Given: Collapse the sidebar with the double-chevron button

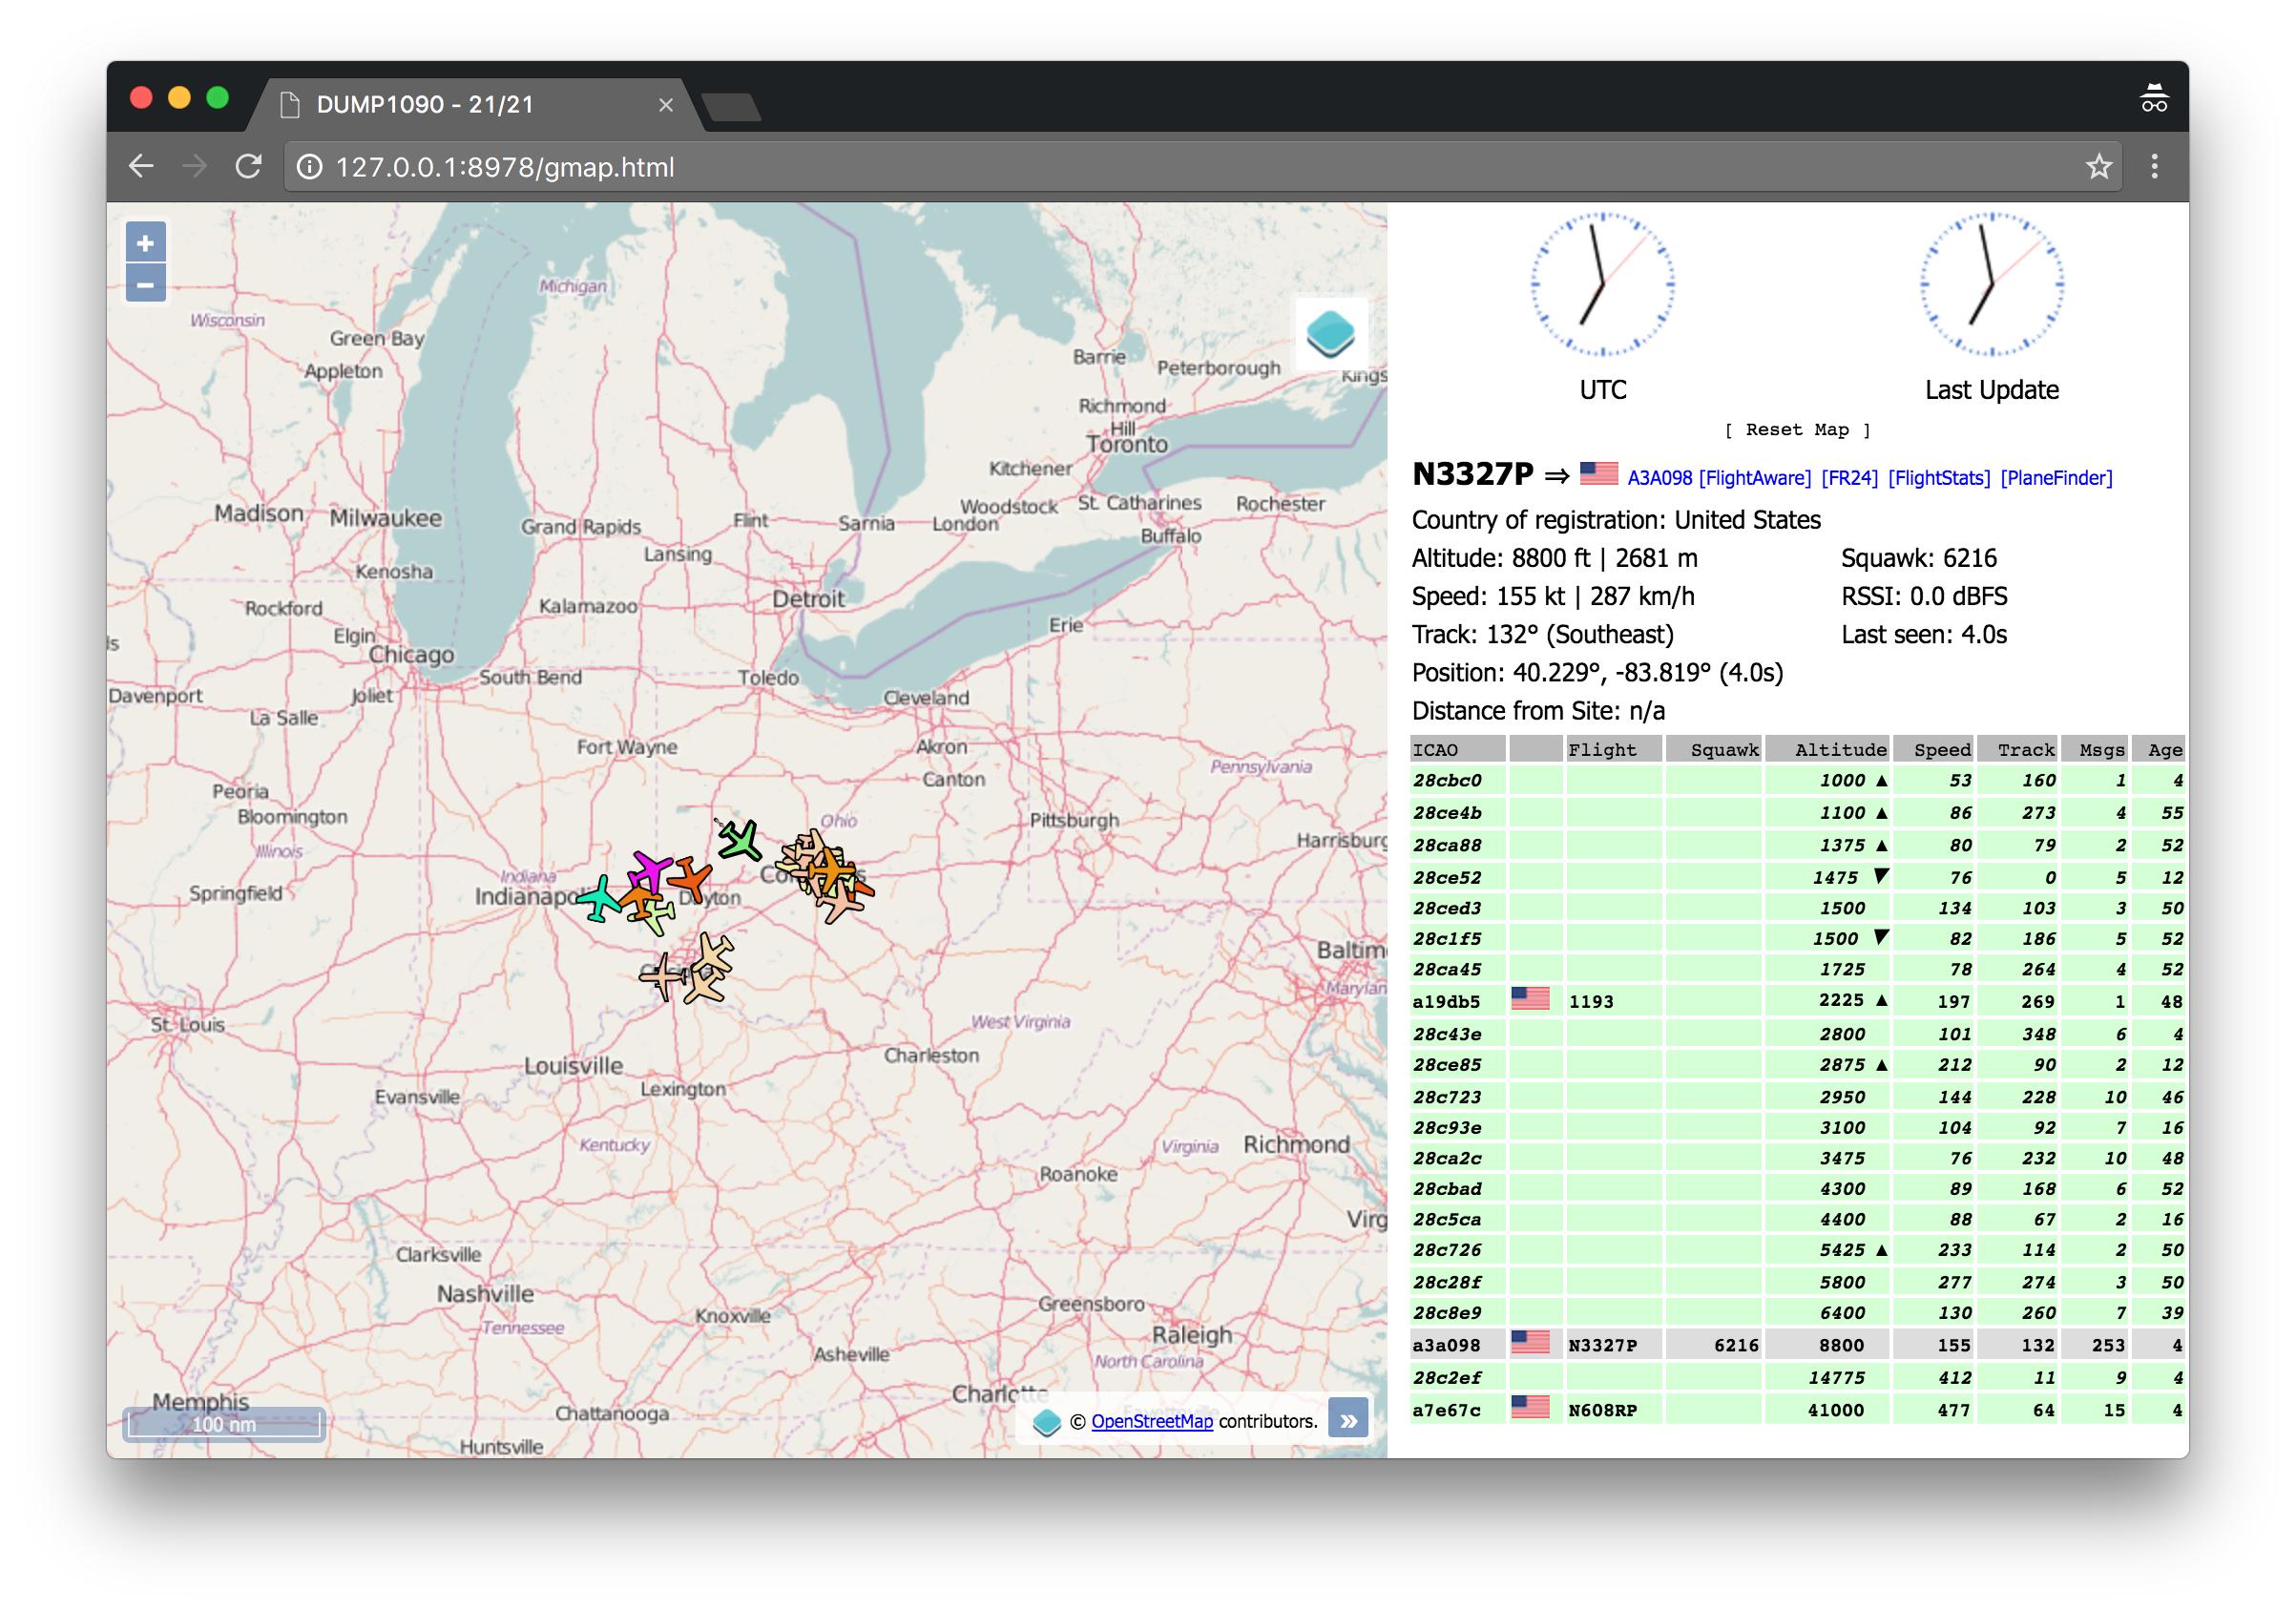Looking at the screenshot, I should [1348, 1420].
